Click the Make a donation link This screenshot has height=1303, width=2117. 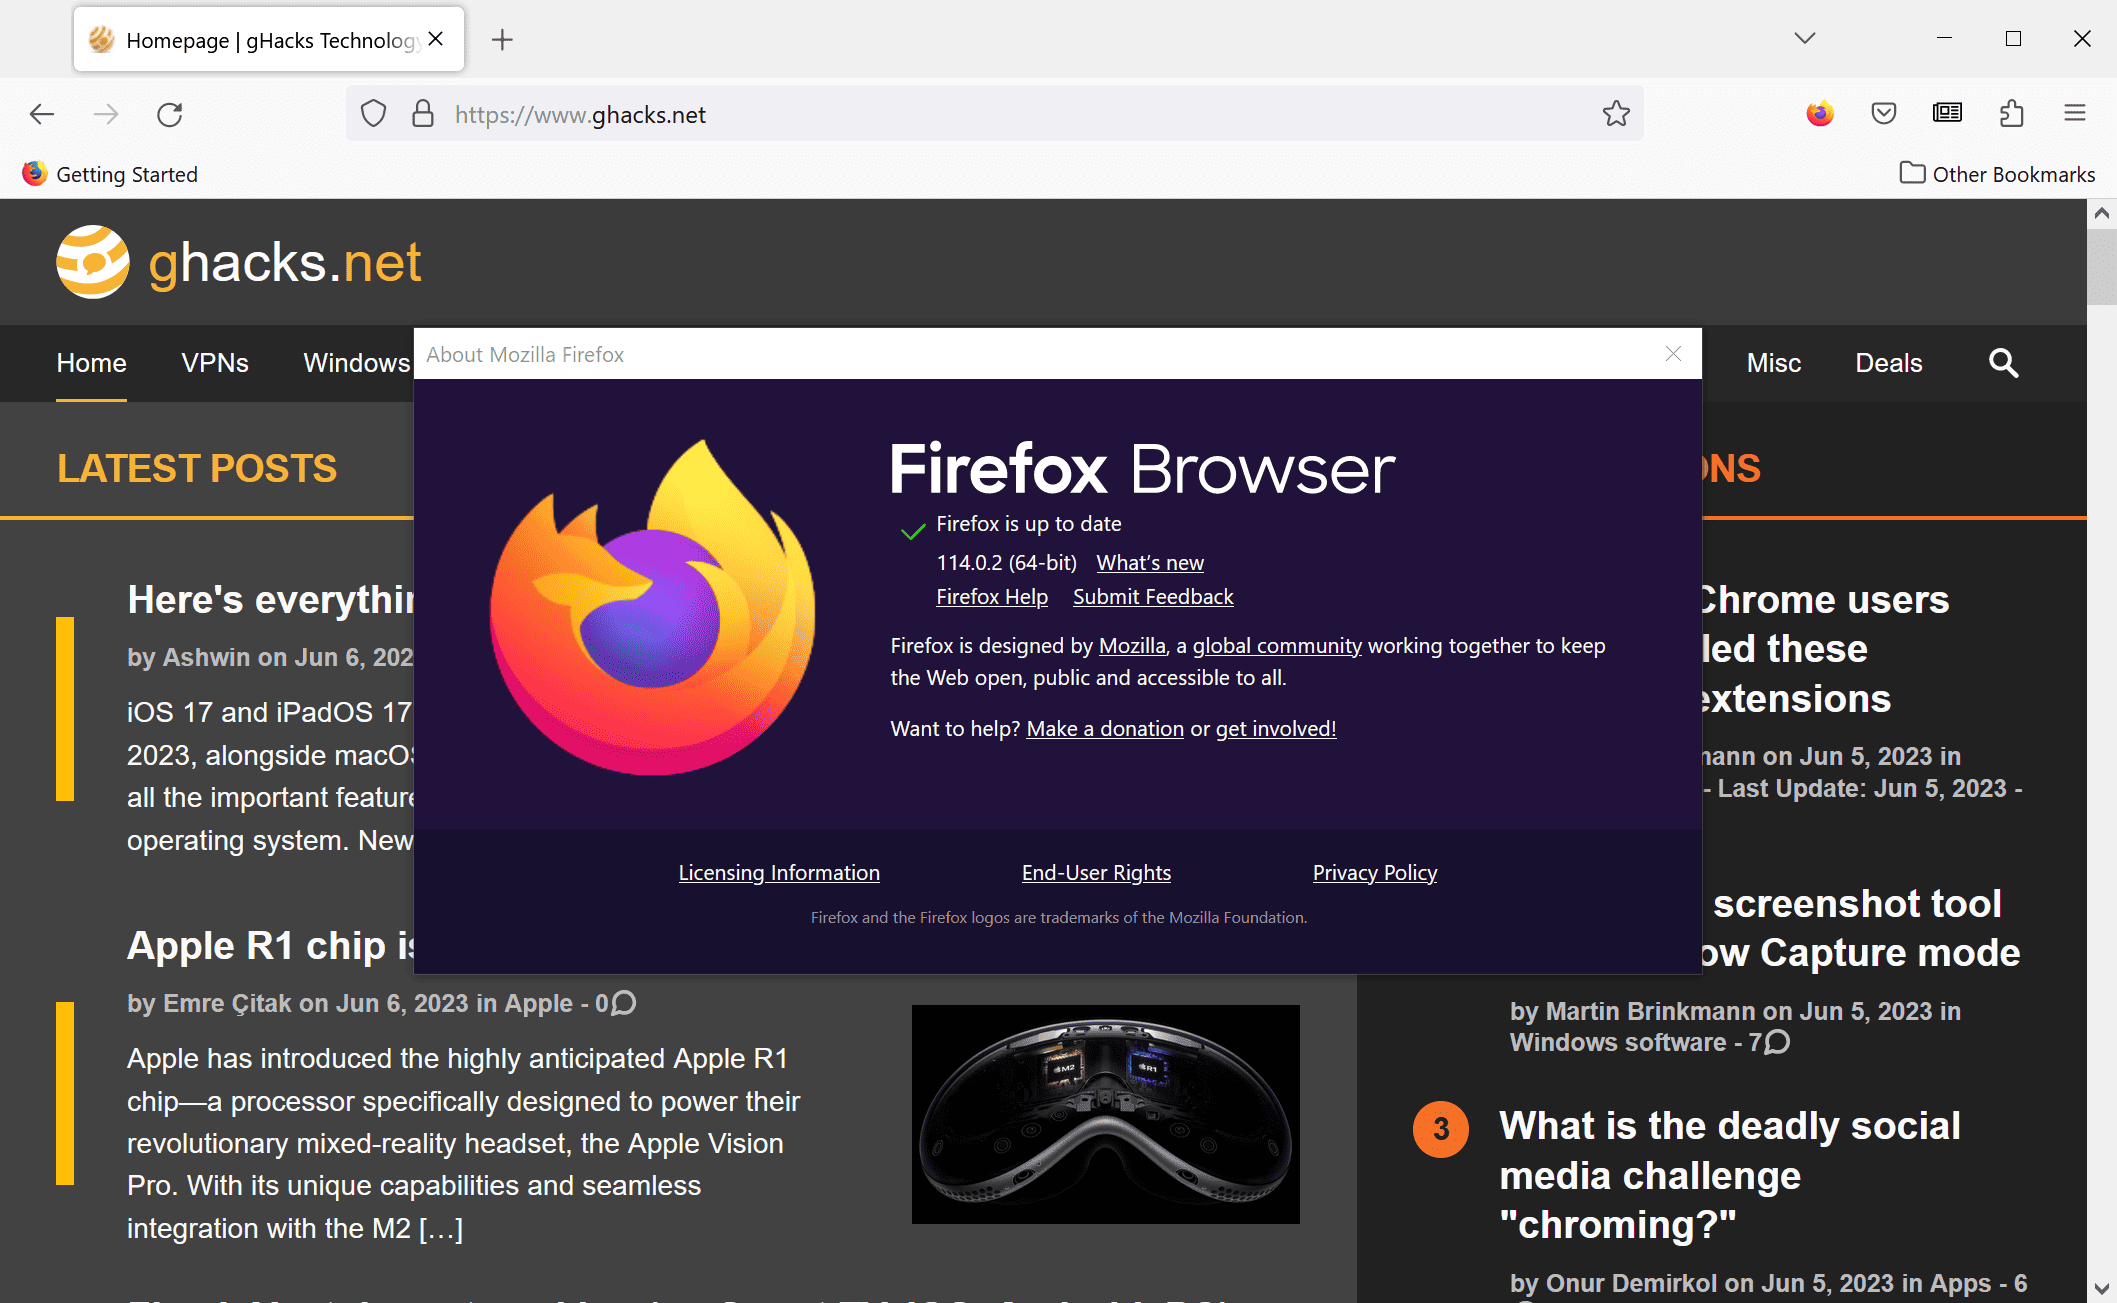pos(1105,729)
